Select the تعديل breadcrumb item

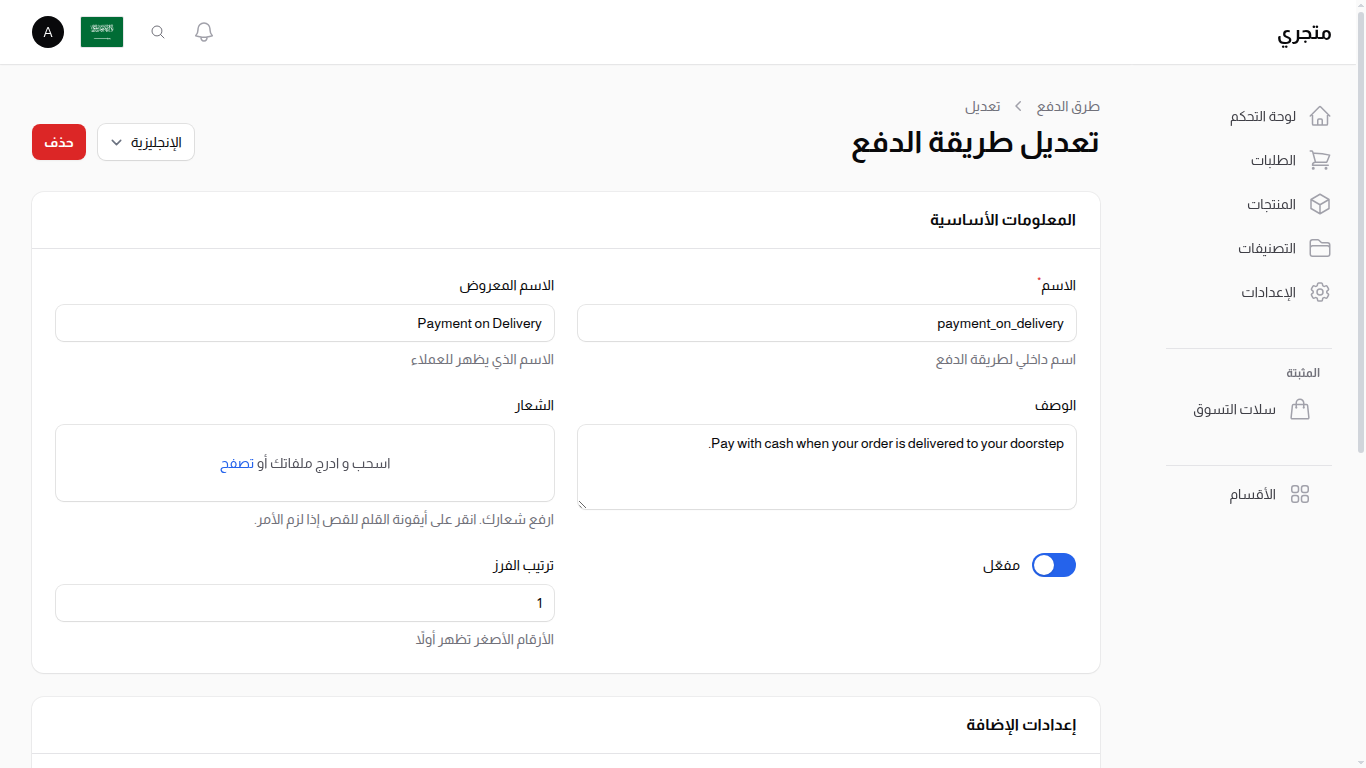coord(984,106)
